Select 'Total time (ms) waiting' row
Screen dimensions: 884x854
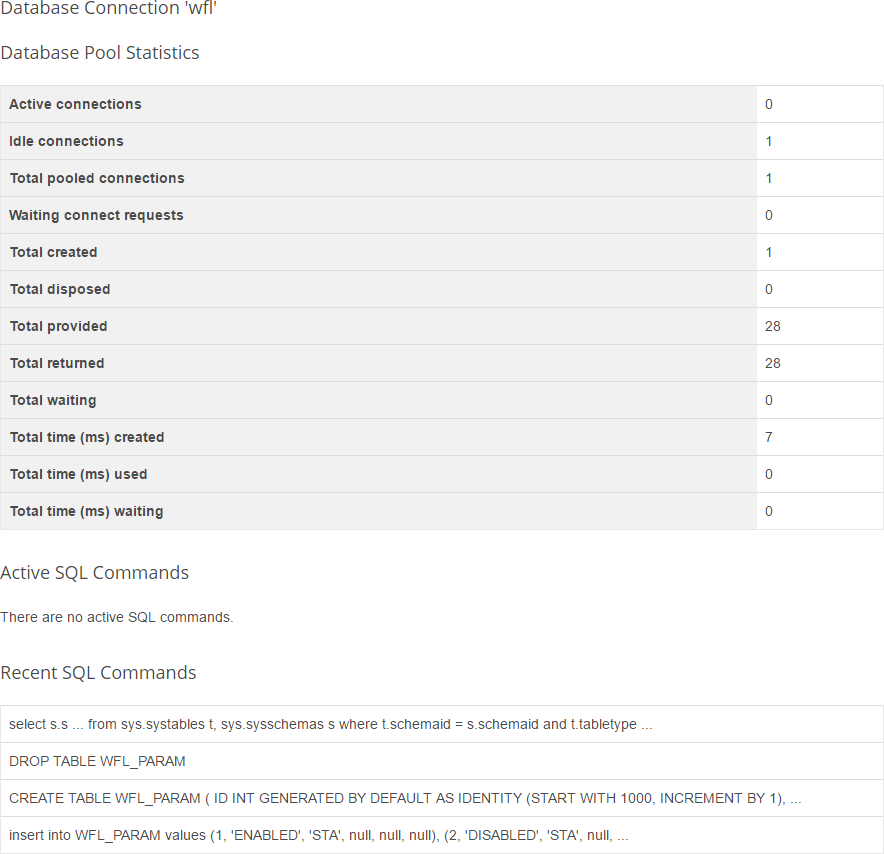pos(86,511)
